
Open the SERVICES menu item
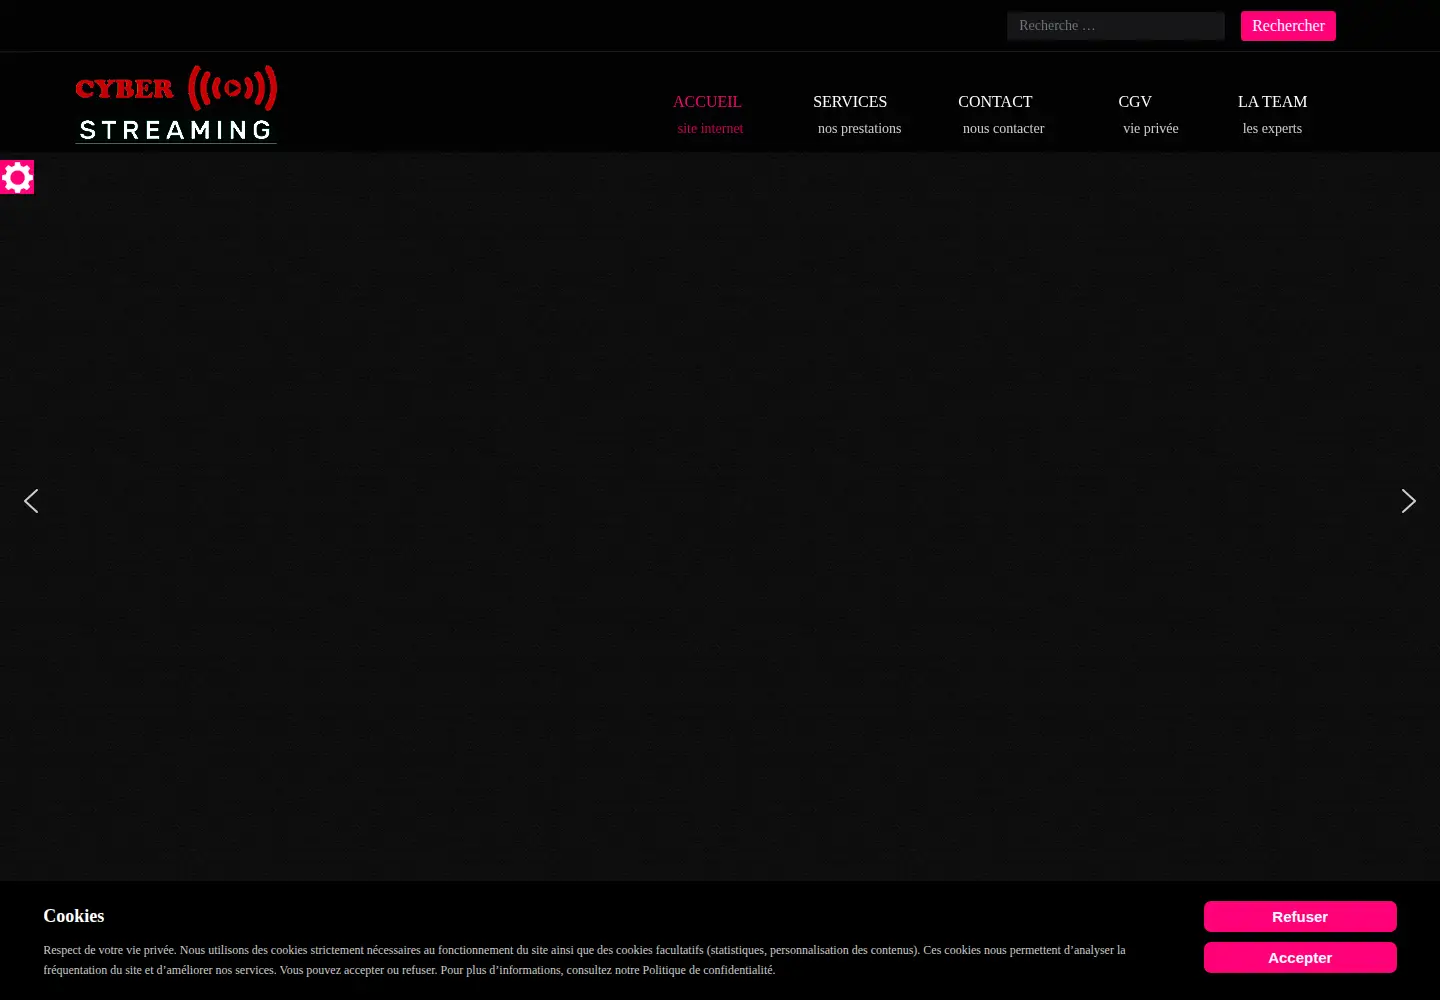[x=857, y=114]
